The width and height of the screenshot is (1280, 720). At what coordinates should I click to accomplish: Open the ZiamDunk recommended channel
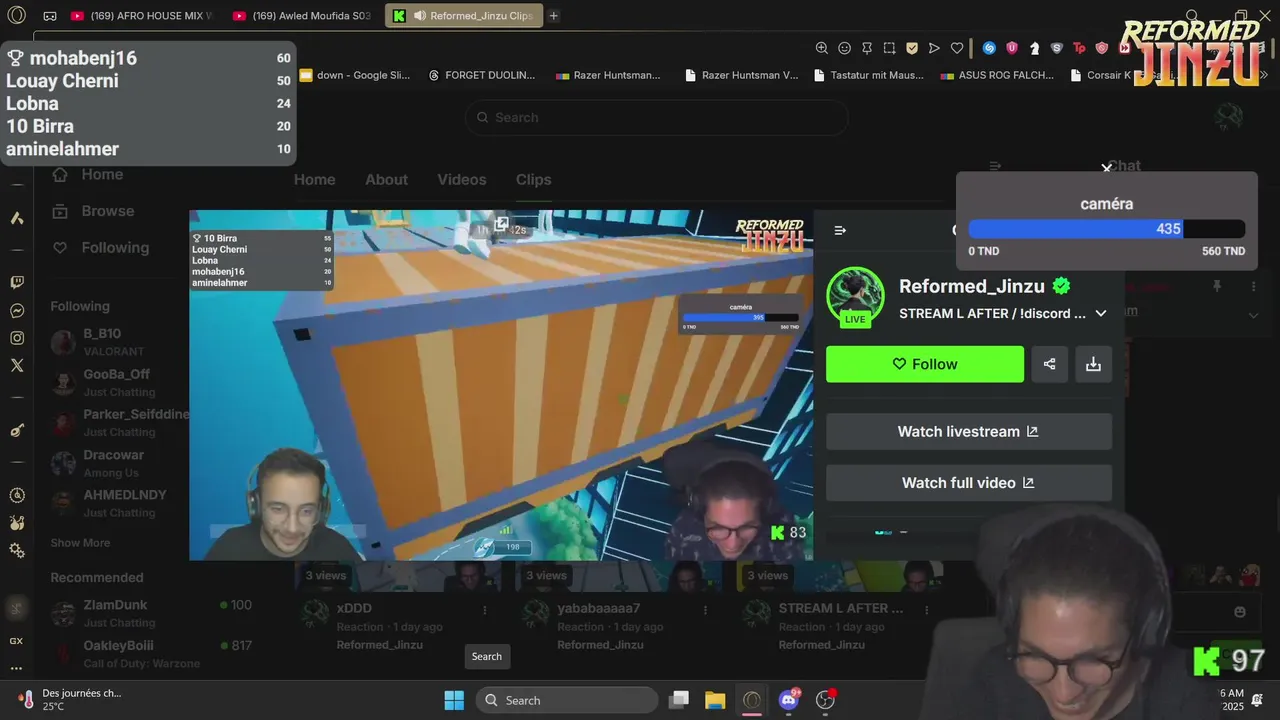click(x=152, y=613)
